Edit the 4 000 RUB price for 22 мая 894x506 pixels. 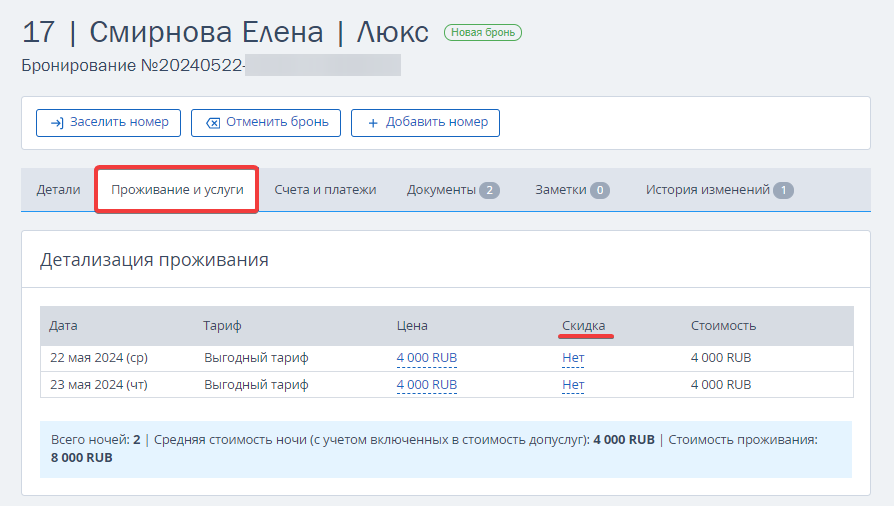426,358
